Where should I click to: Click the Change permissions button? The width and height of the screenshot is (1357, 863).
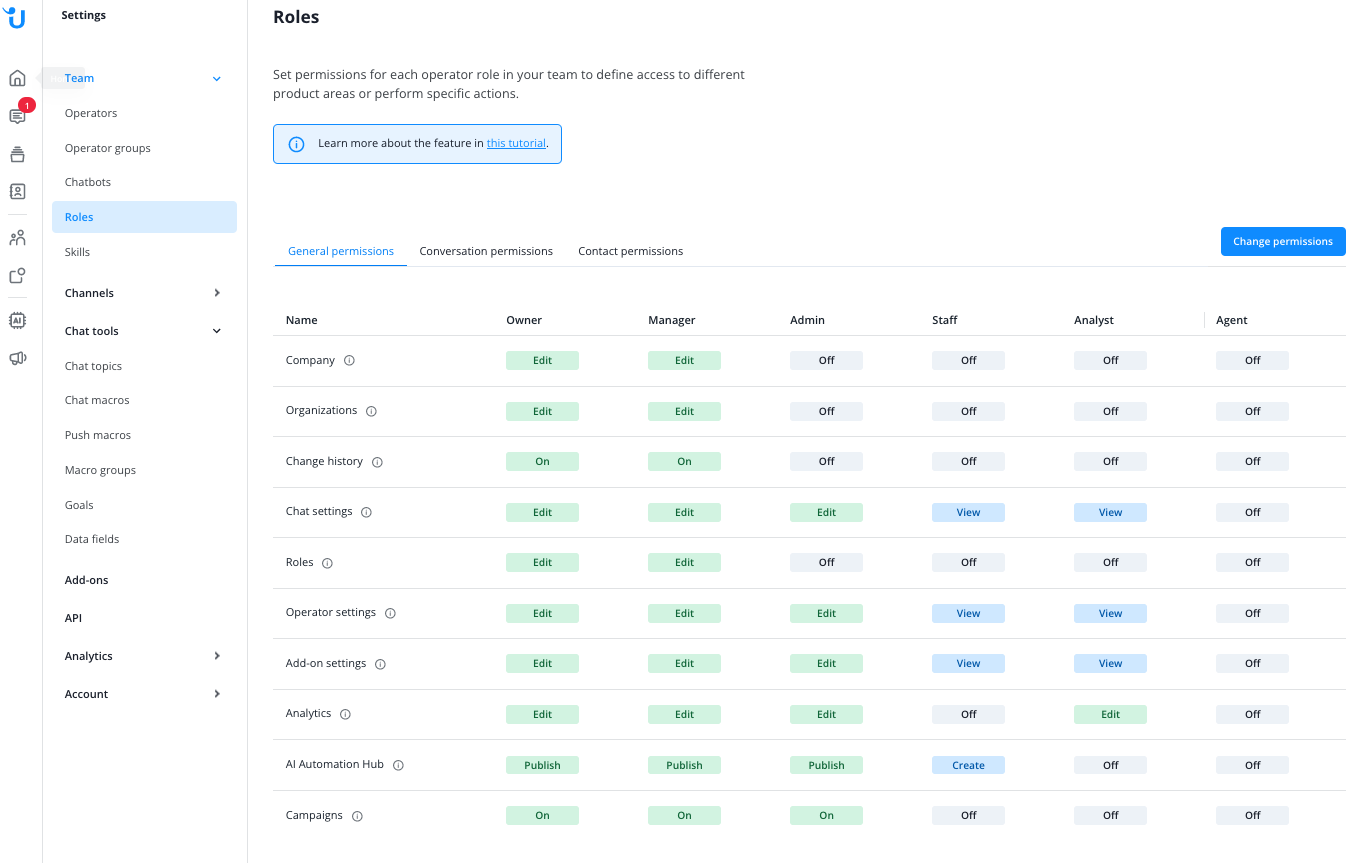(1282, 241)
